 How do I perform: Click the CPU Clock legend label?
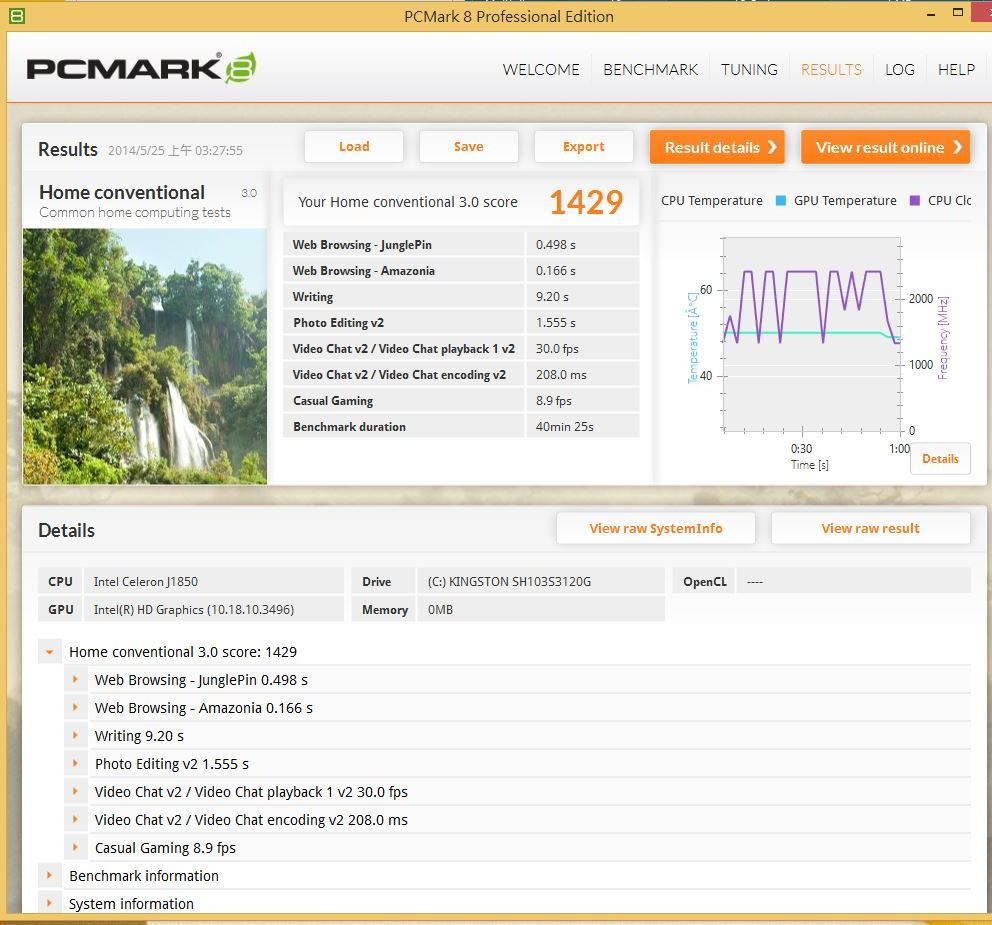click(949, 201)
